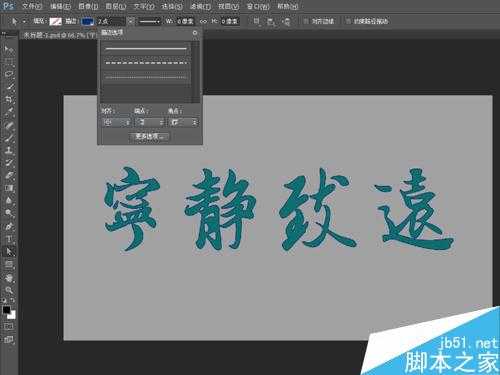Click the H height input field
The image size is (500, 375).
(230, 21)
